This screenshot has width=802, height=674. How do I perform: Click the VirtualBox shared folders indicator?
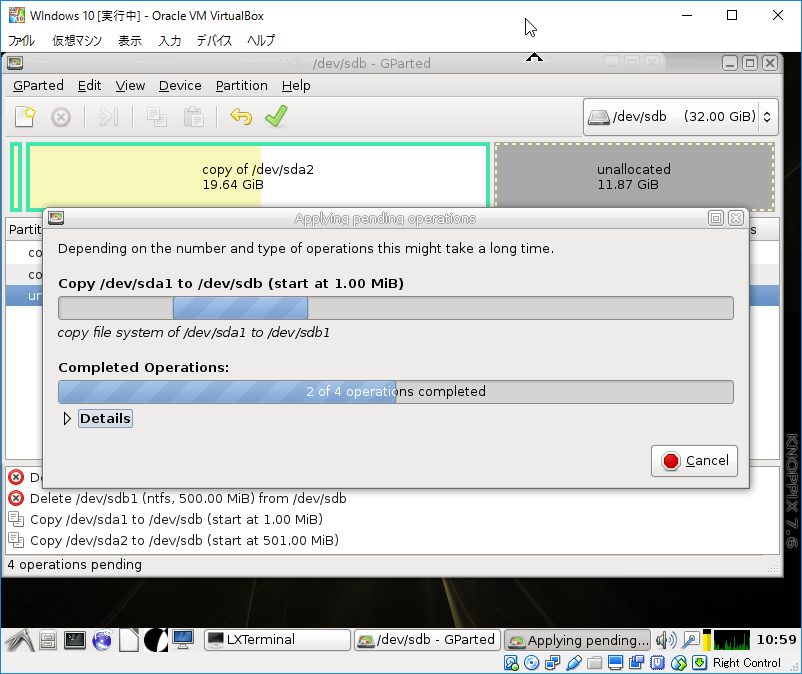594,663
